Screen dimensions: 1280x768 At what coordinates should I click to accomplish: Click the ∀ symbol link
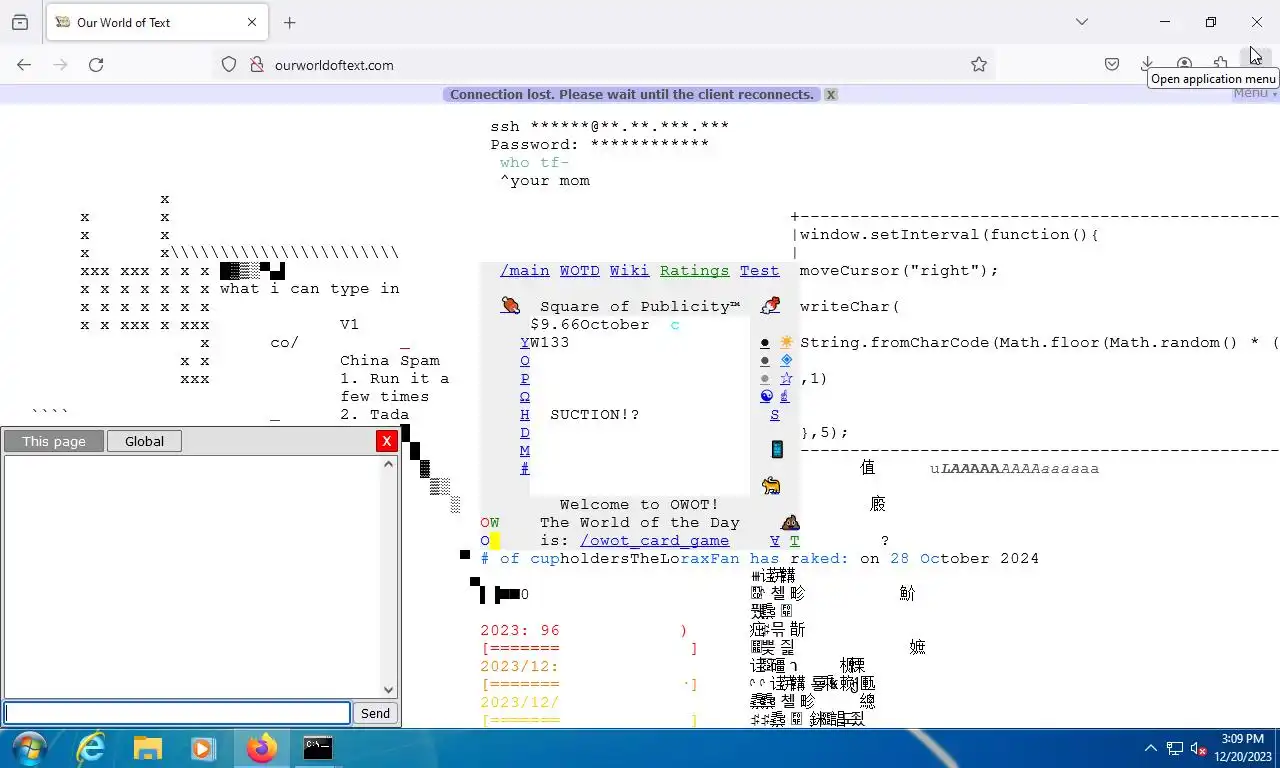tap(775, 540)
